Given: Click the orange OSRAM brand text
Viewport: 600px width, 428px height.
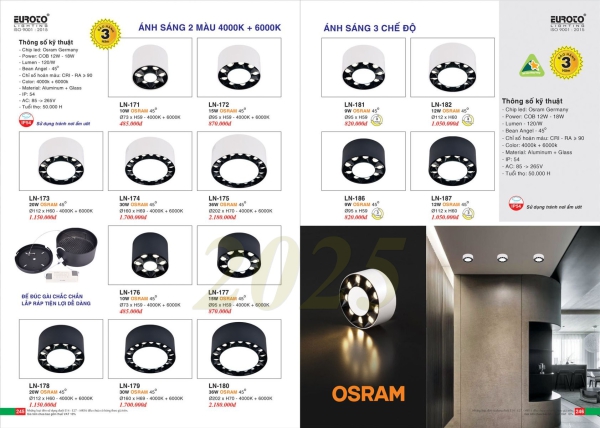Looking at the screenshot, I should [x=368, y=394].
